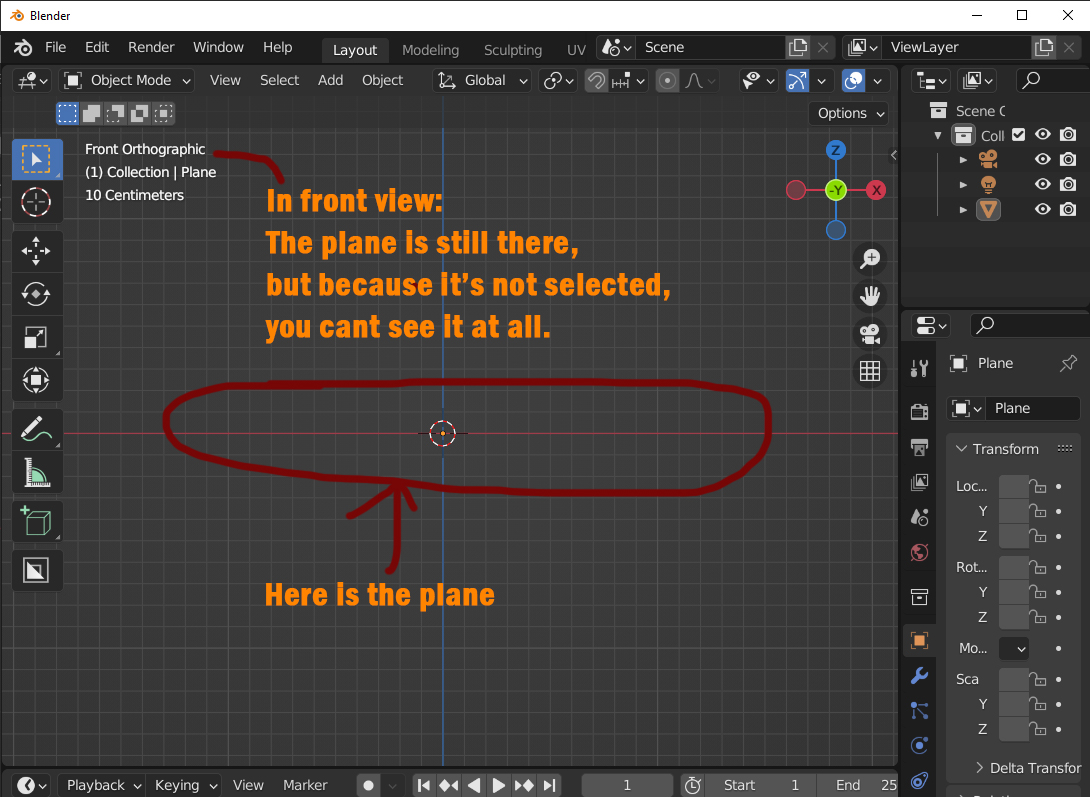Hide the Plane mesh row in outliner

pos(1042,209)
